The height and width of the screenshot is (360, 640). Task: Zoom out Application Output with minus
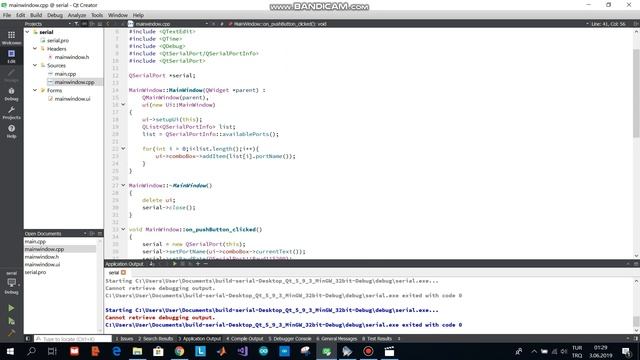coord(206,264)
